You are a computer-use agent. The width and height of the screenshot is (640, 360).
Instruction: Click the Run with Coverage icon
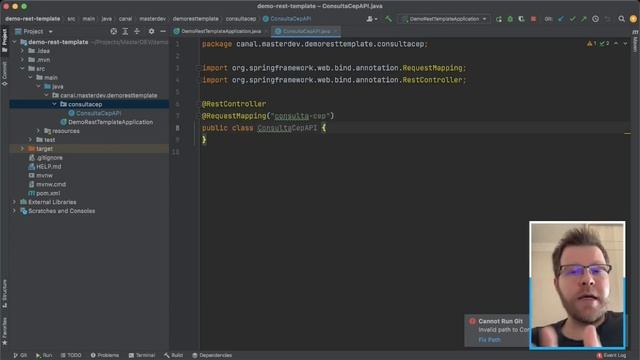click(522, 19)
